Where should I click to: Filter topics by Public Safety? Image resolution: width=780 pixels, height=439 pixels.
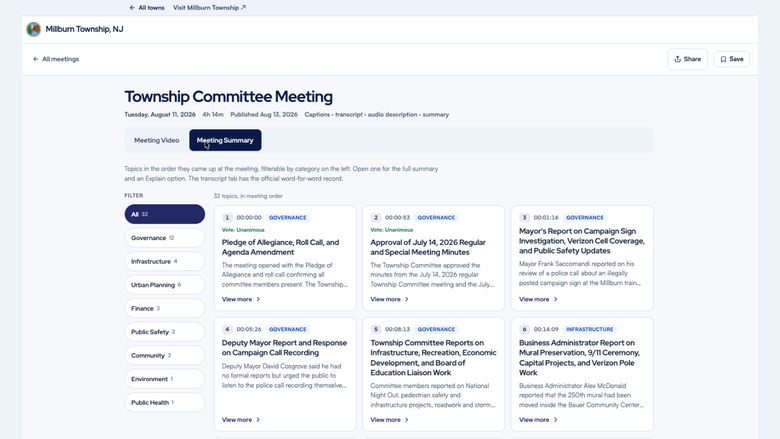(x=165, y=332)
